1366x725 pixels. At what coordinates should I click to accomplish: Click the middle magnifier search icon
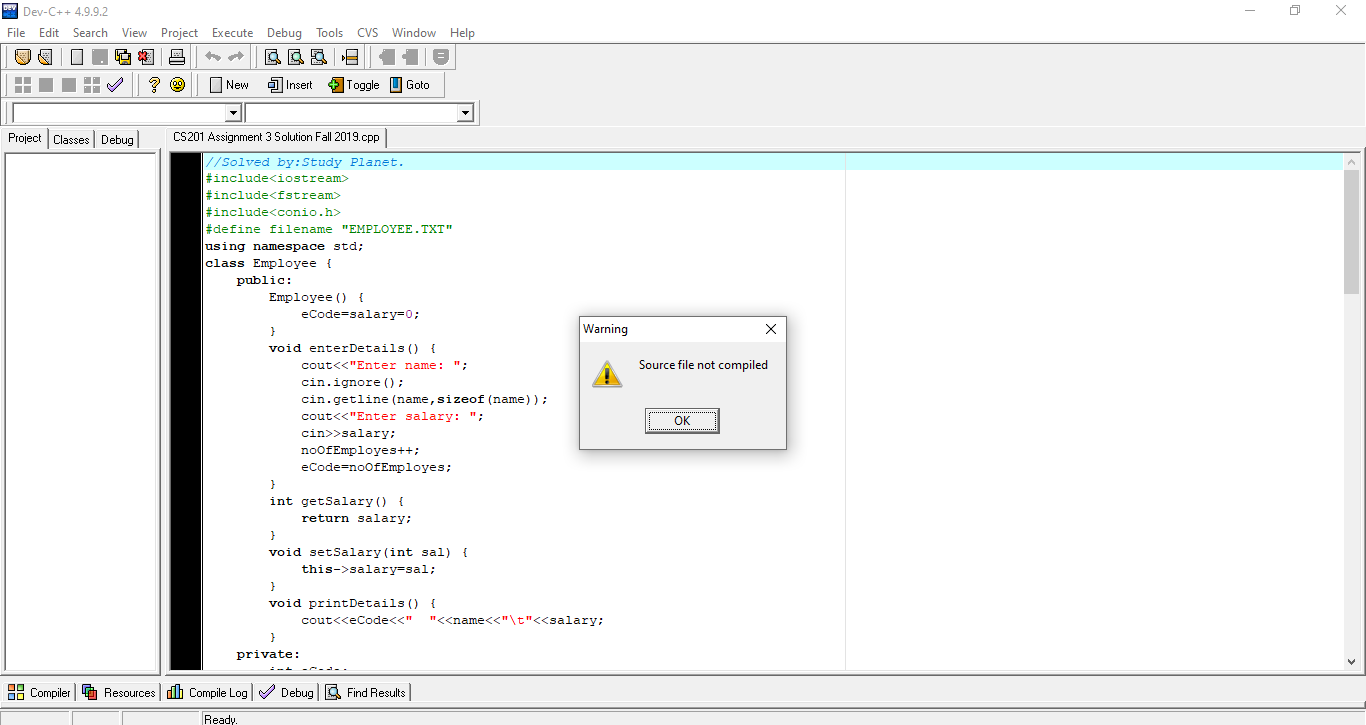(x=295, y=57)
